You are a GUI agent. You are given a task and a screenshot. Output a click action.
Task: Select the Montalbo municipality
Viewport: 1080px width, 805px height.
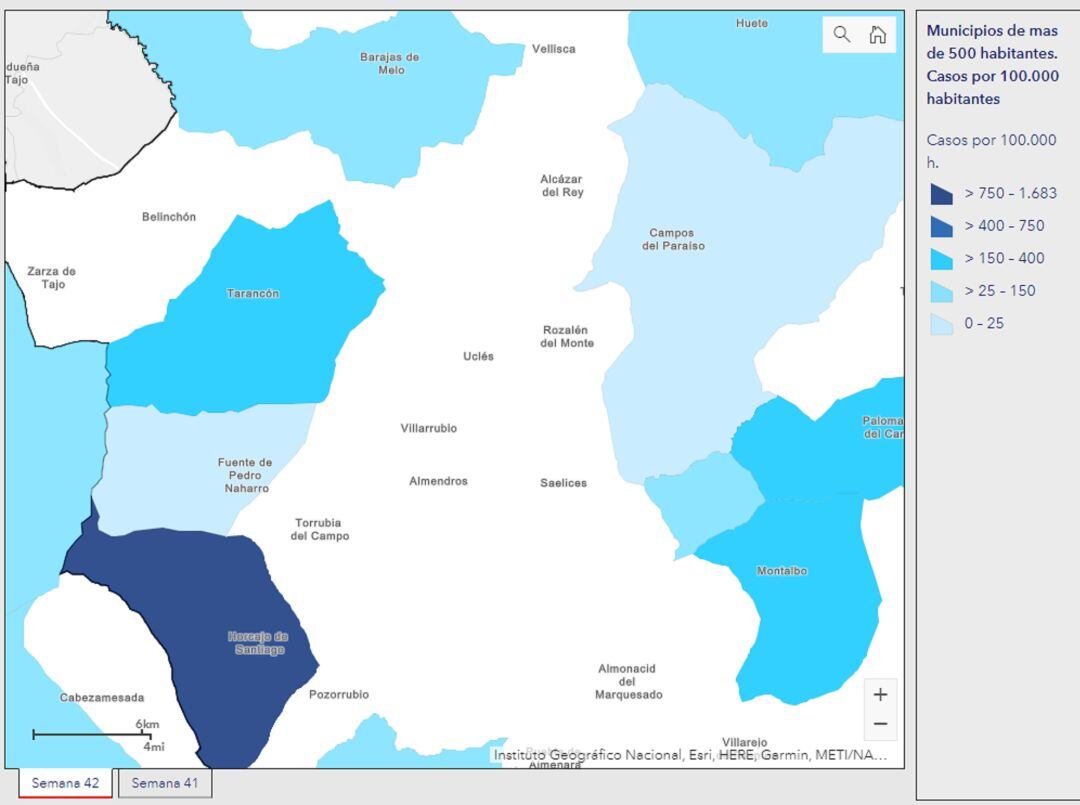(780, 571)
